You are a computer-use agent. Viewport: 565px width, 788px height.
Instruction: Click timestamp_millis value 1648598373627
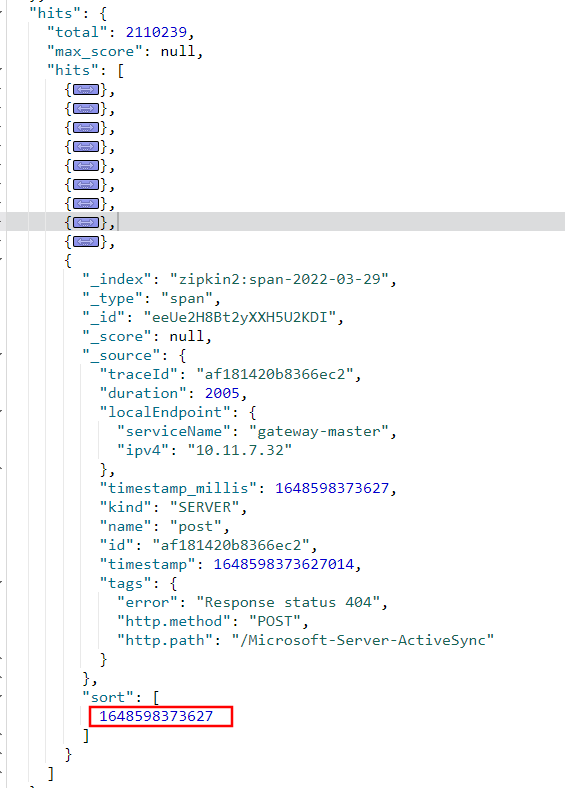coord(332,488)
